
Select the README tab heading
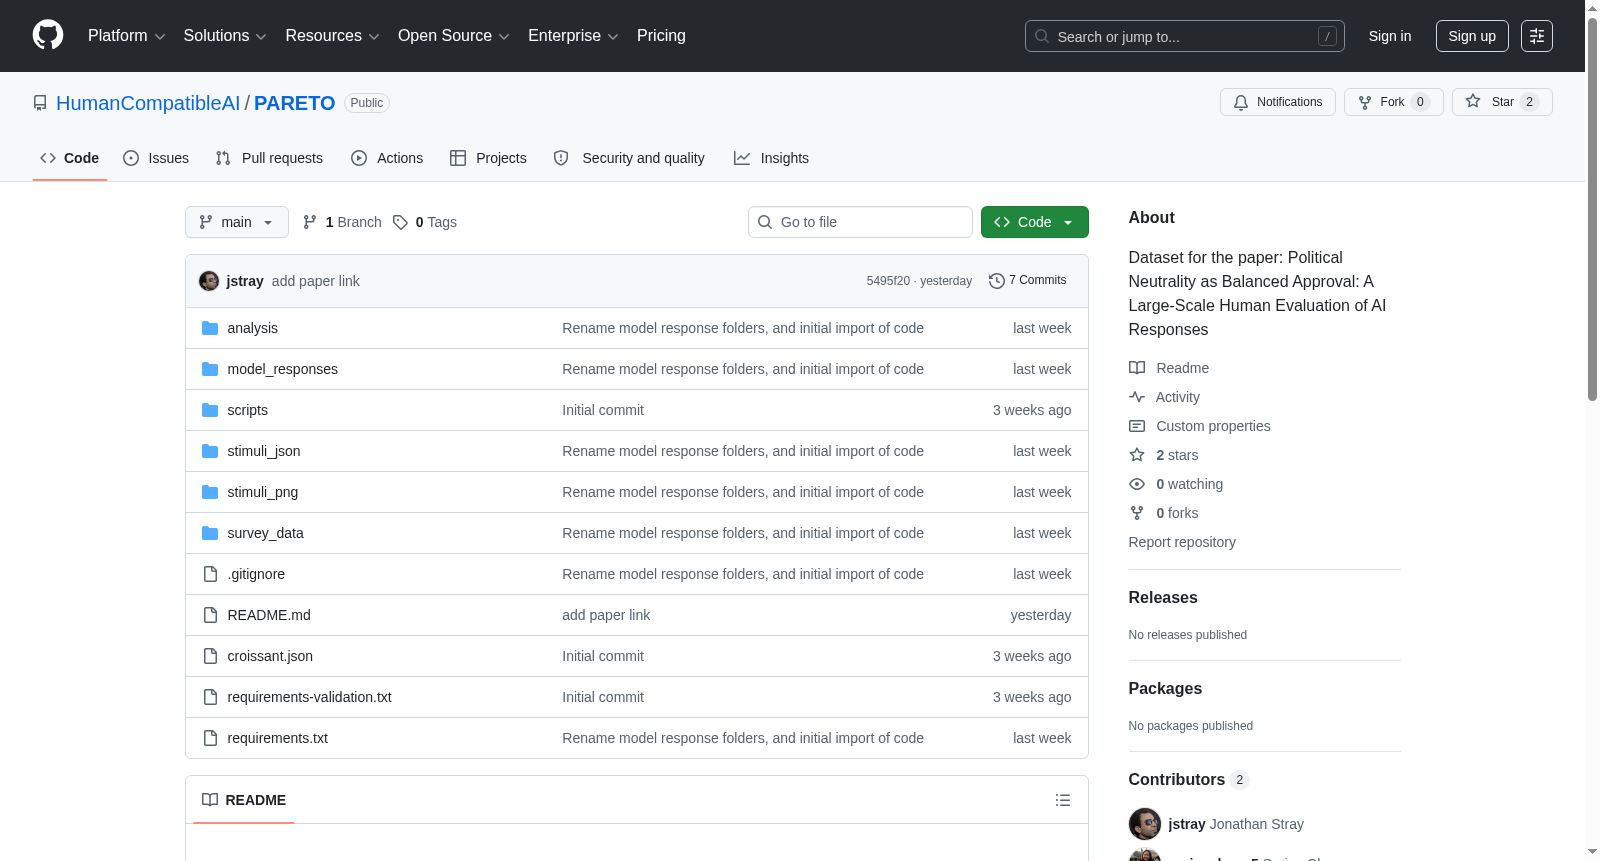pyautogui.click(x=244, y=800)
